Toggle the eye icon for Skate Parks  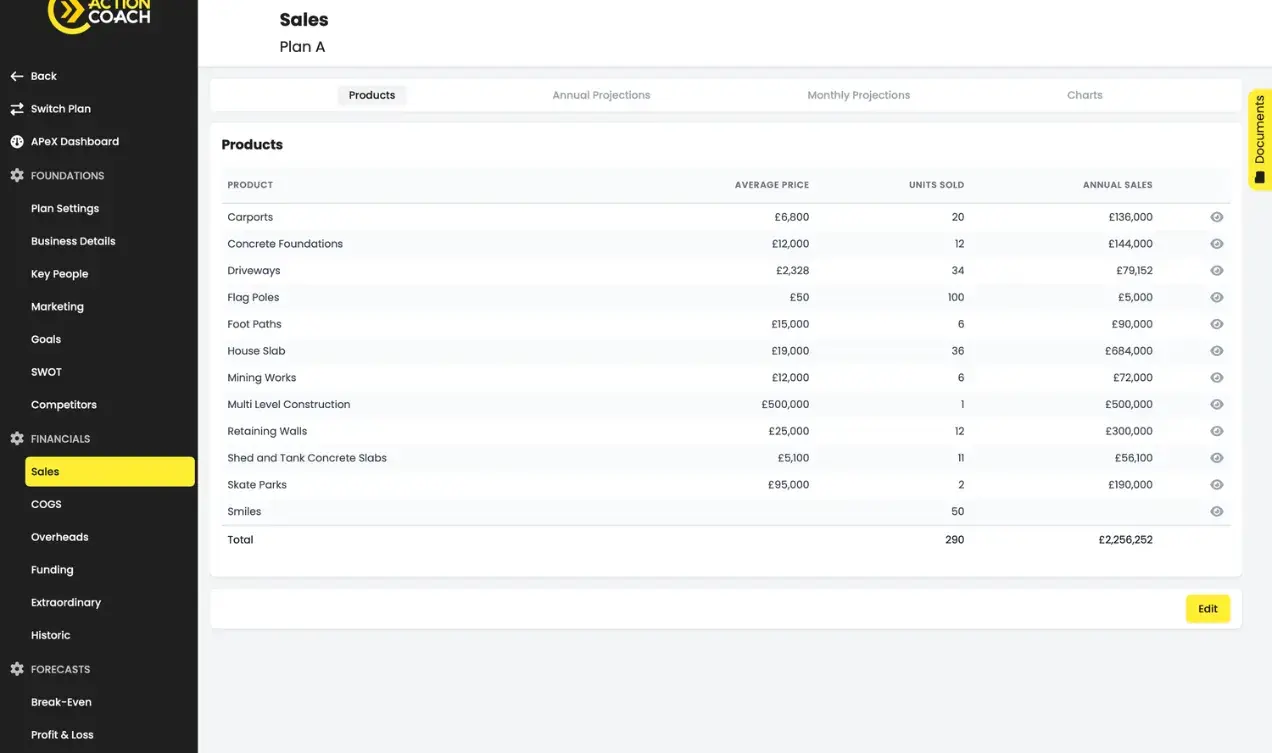1217,485
